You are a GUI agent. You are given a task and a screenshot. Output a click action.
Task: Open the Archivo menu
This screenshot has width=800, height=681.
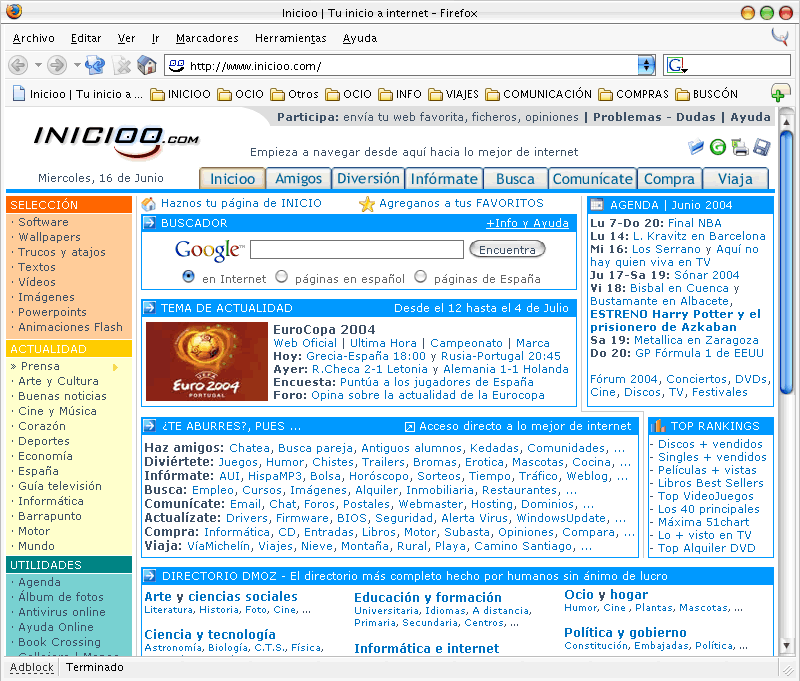click(34, 38)
